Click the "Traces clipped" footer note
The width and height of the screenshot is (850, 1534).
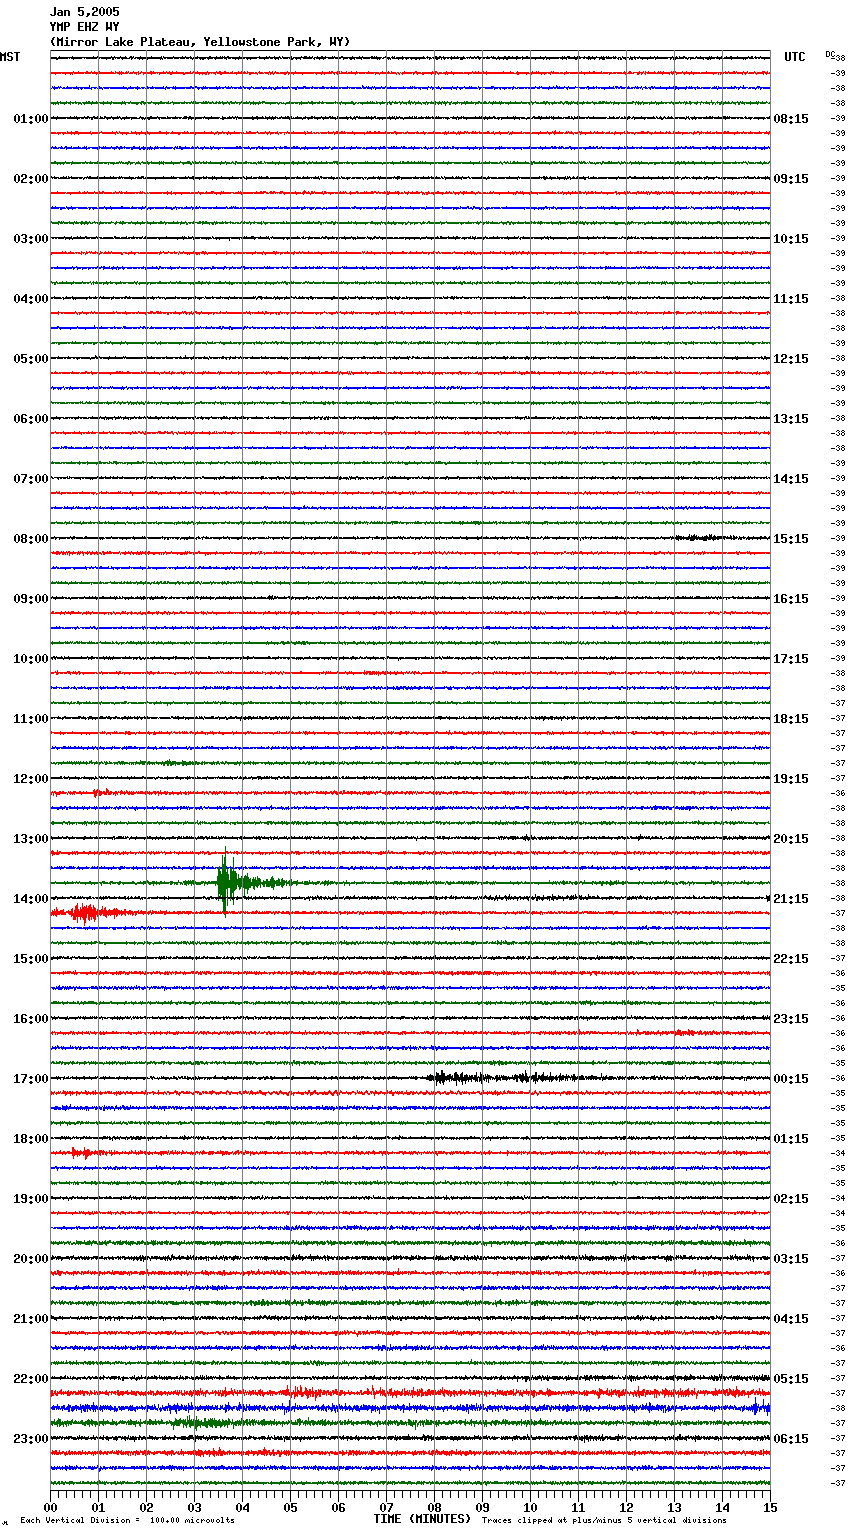604,1521
